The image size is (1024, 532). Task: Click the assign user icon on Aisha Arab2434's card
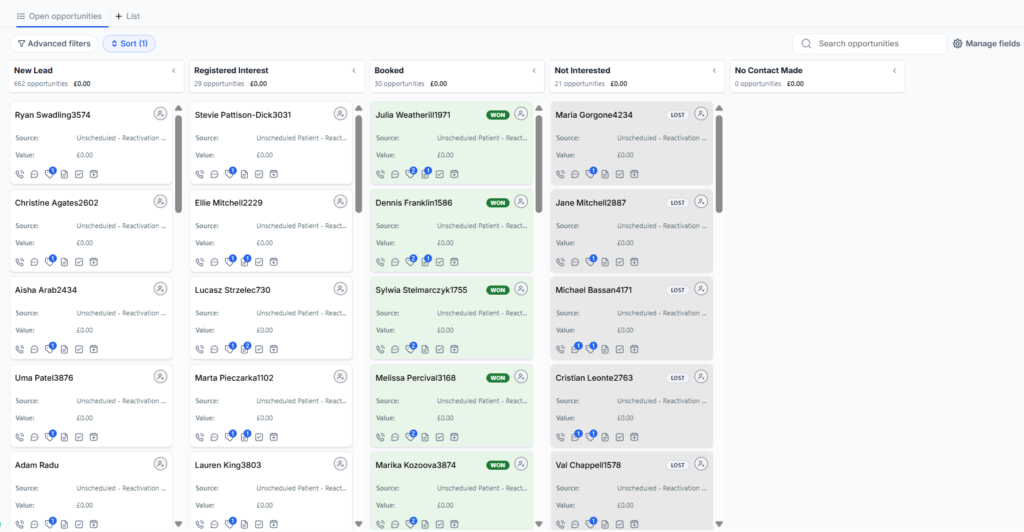pos(160,289)
